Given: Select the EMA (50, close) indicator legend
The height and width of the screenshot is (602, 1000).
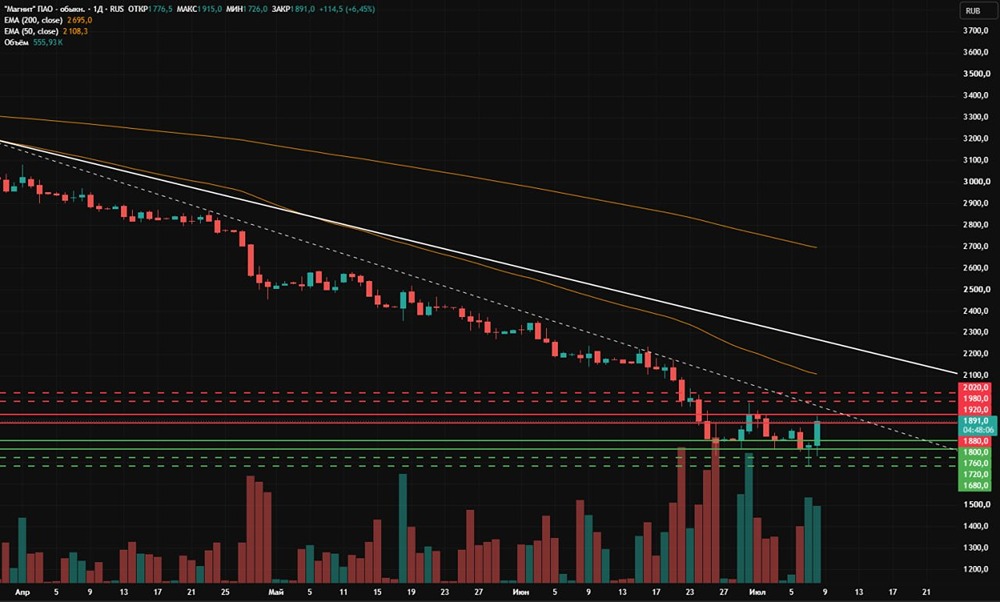Looking at the screenshot, I should (31, 31).
